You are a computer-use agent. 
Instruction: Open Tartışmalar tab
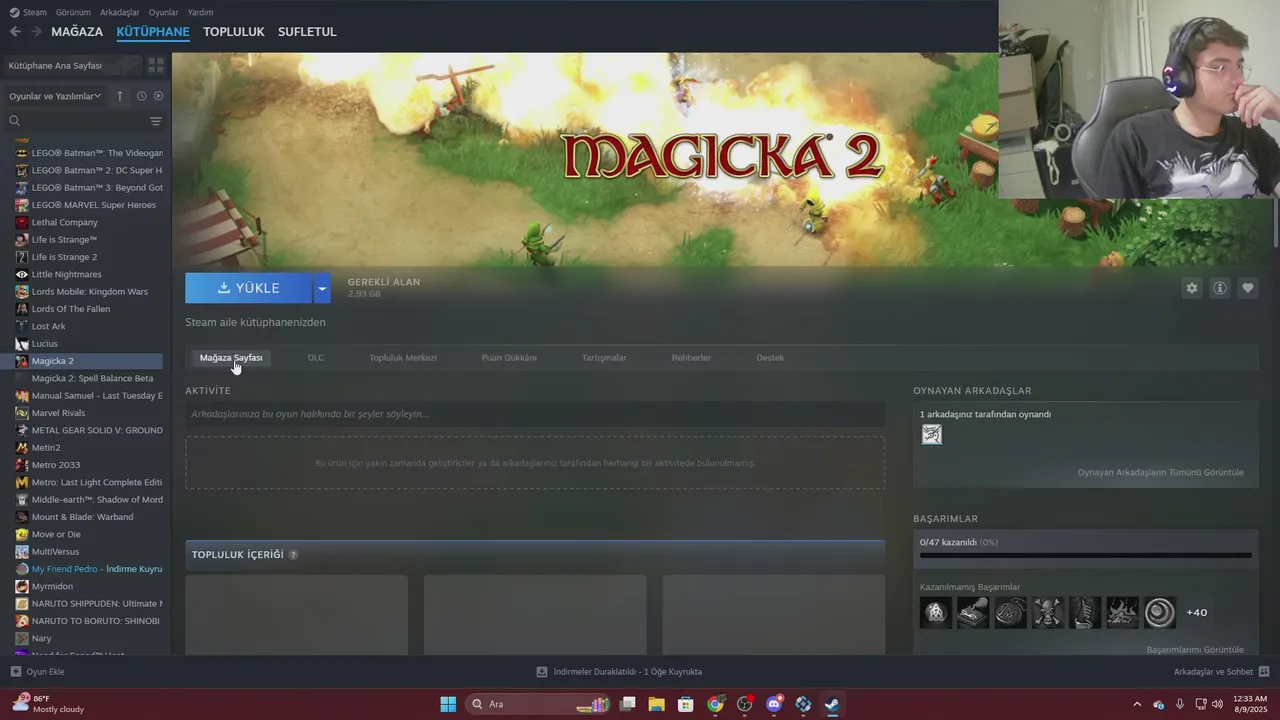tap(604, 357)
